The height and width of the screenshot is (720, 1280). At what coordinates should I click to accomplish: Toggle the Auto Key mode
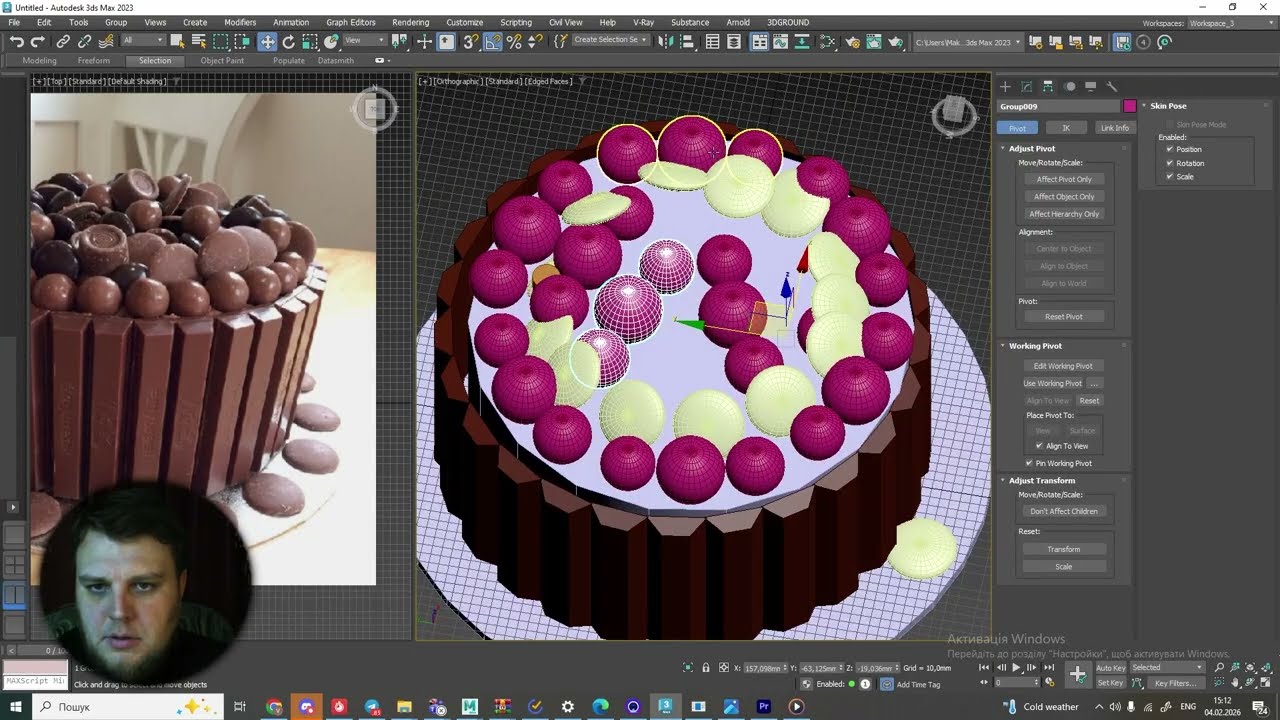pos(1111,667)
